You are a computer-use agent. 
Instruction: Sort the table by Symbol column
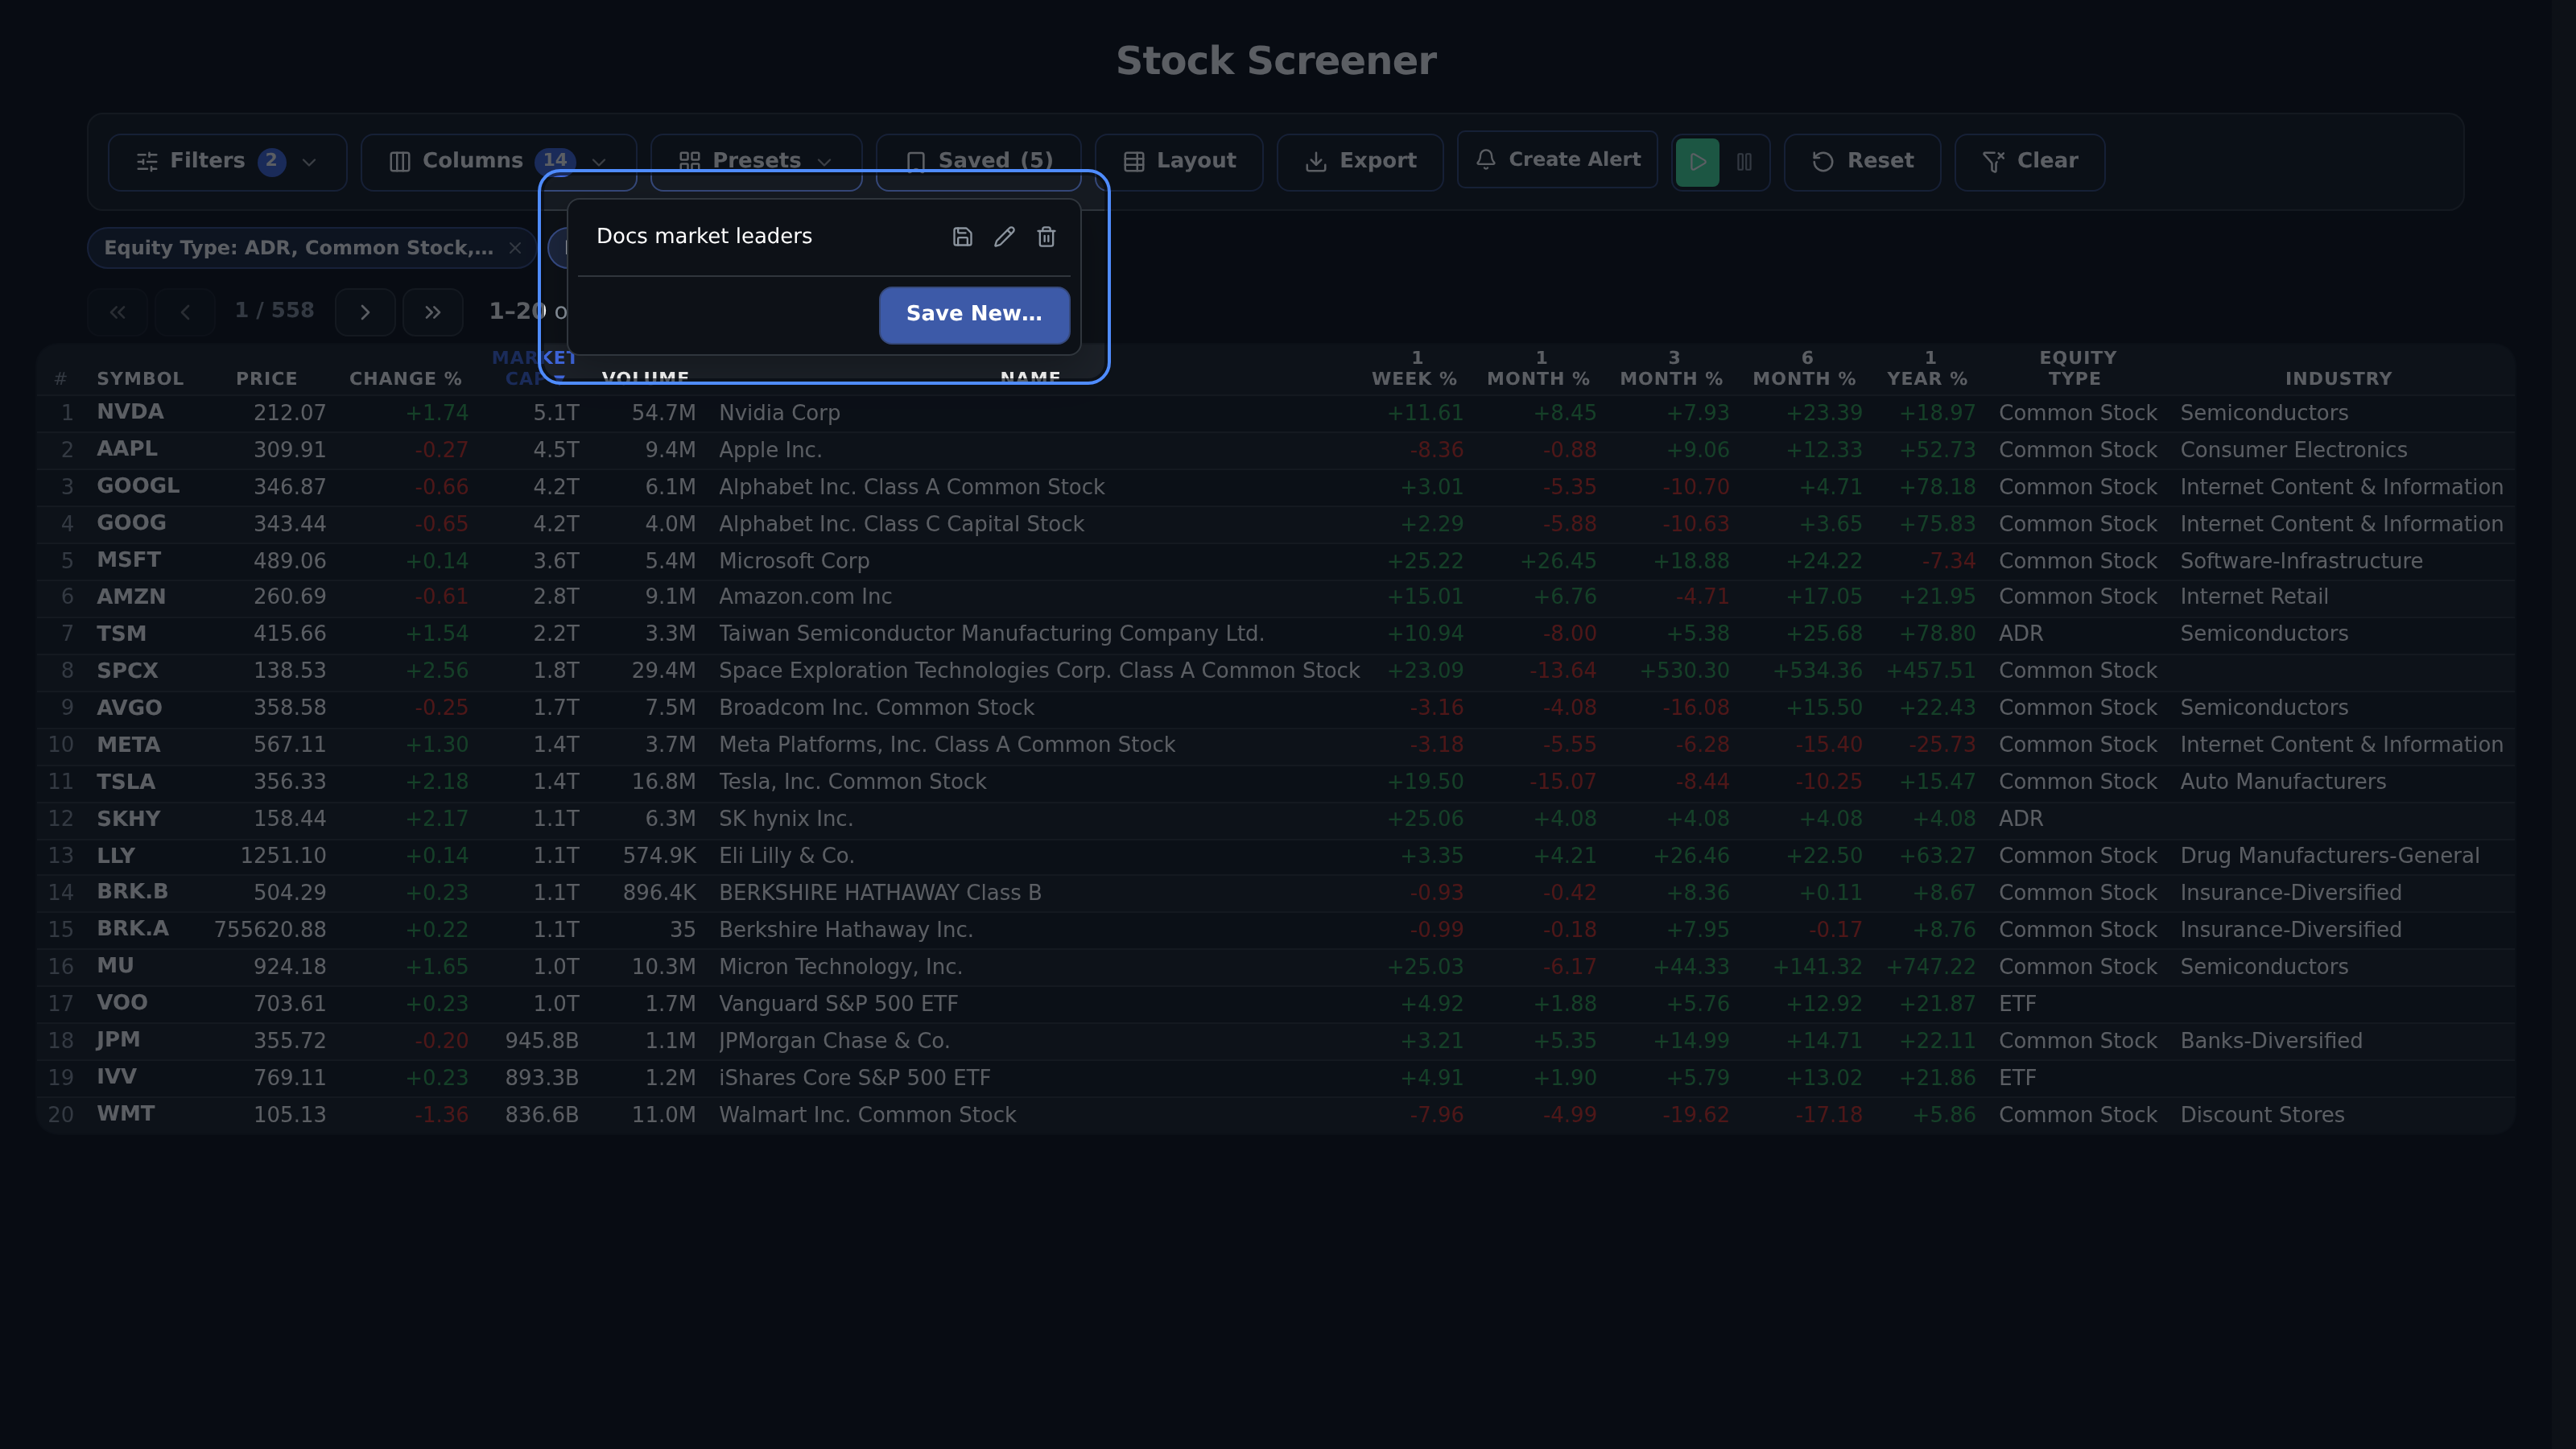(140, 378)
